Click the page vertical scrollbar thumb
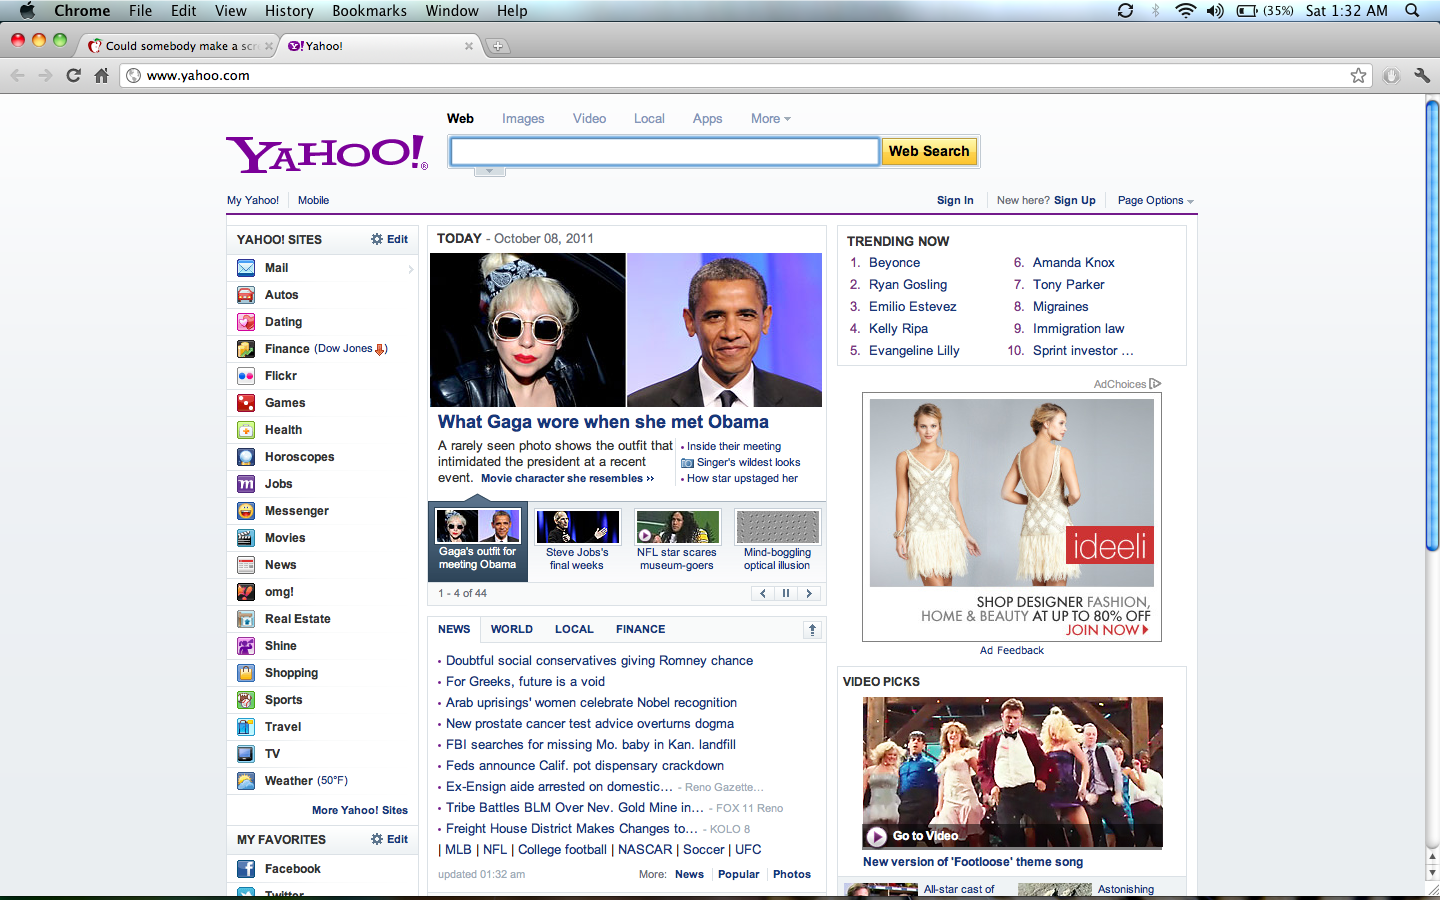This screenshot has height=900, width=1440. coord(1432,325)
